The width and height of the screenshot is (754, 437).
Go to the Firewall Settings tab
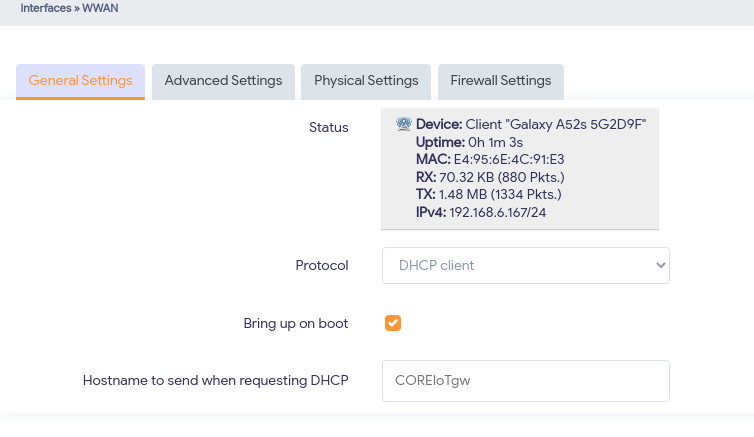tap(500, 81)
